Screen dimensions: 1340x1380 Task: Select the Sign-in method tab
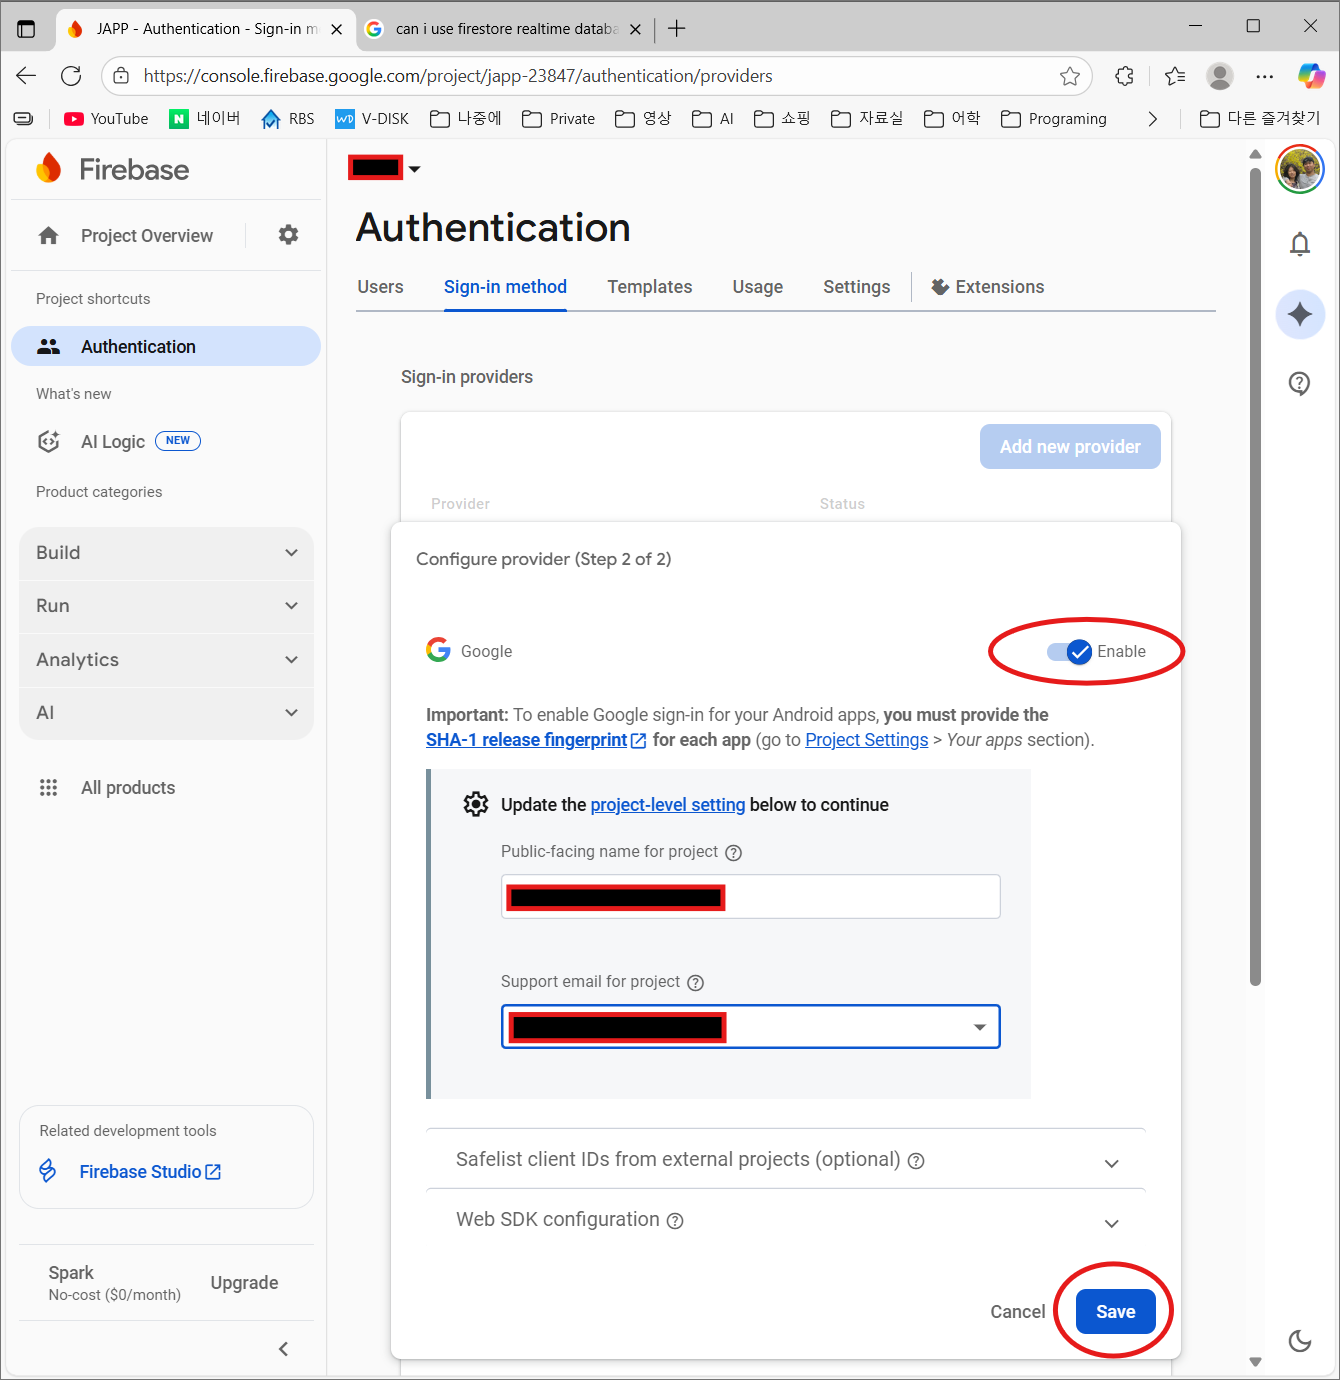pos(505,287)
